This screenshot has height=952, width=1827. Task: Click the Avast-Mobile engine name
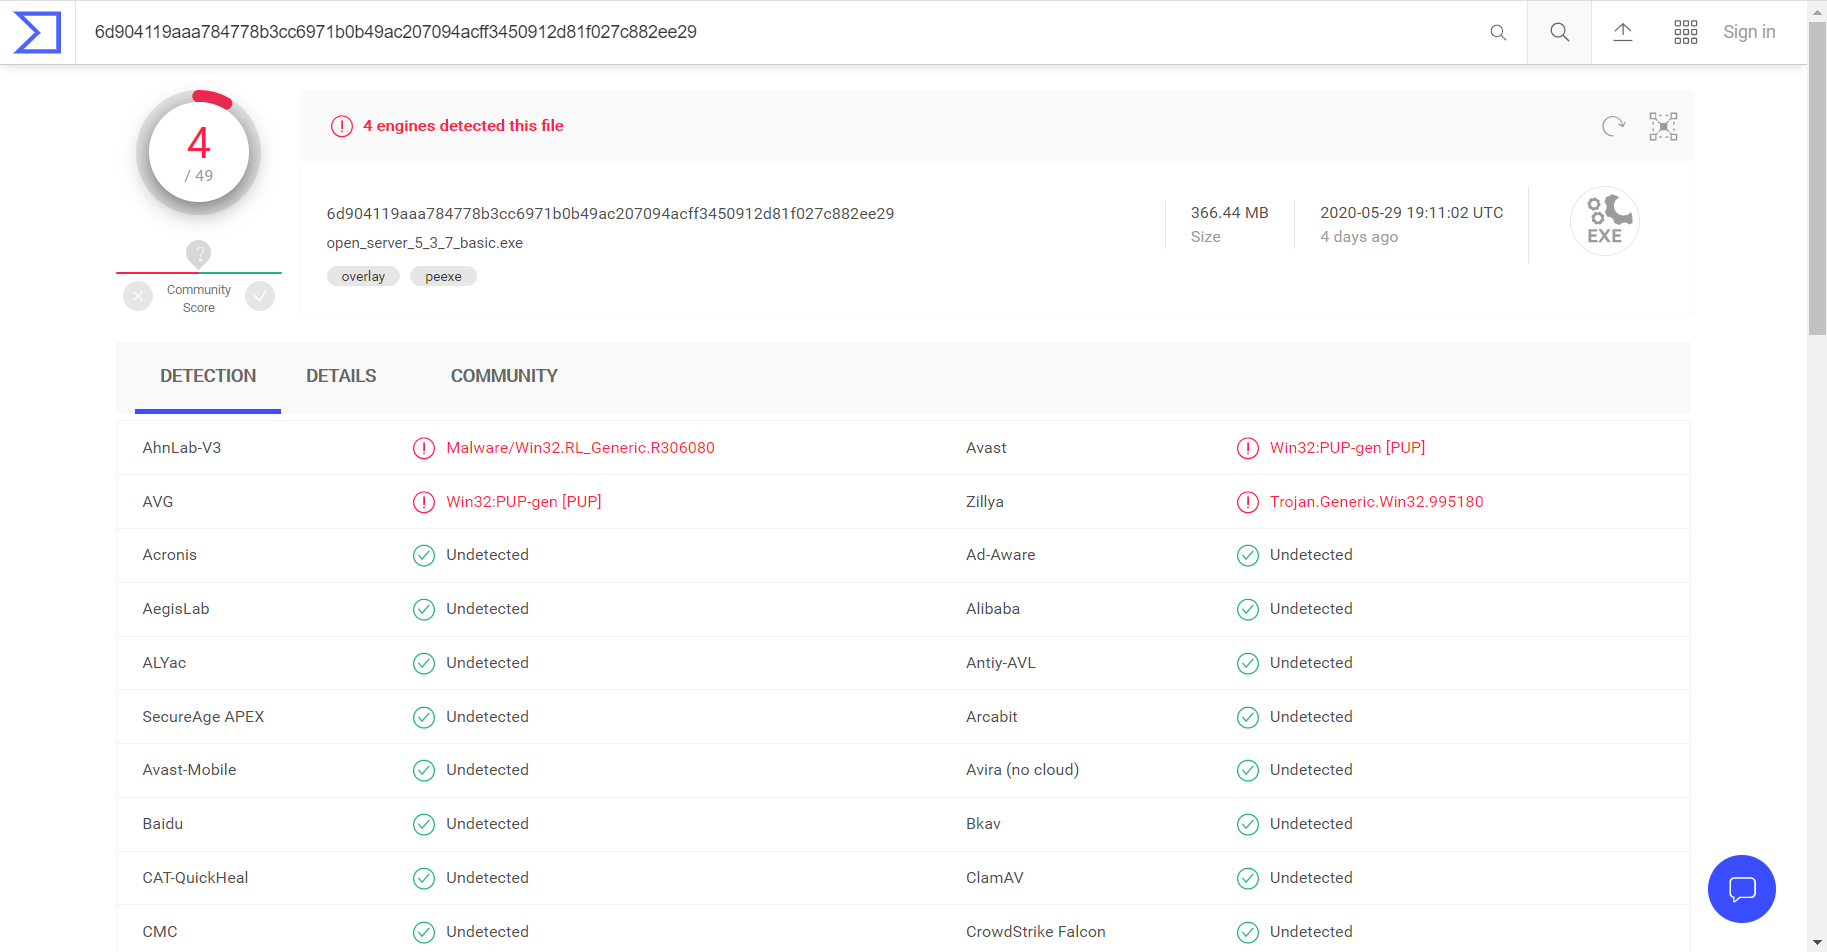click(x=189, y=770)
